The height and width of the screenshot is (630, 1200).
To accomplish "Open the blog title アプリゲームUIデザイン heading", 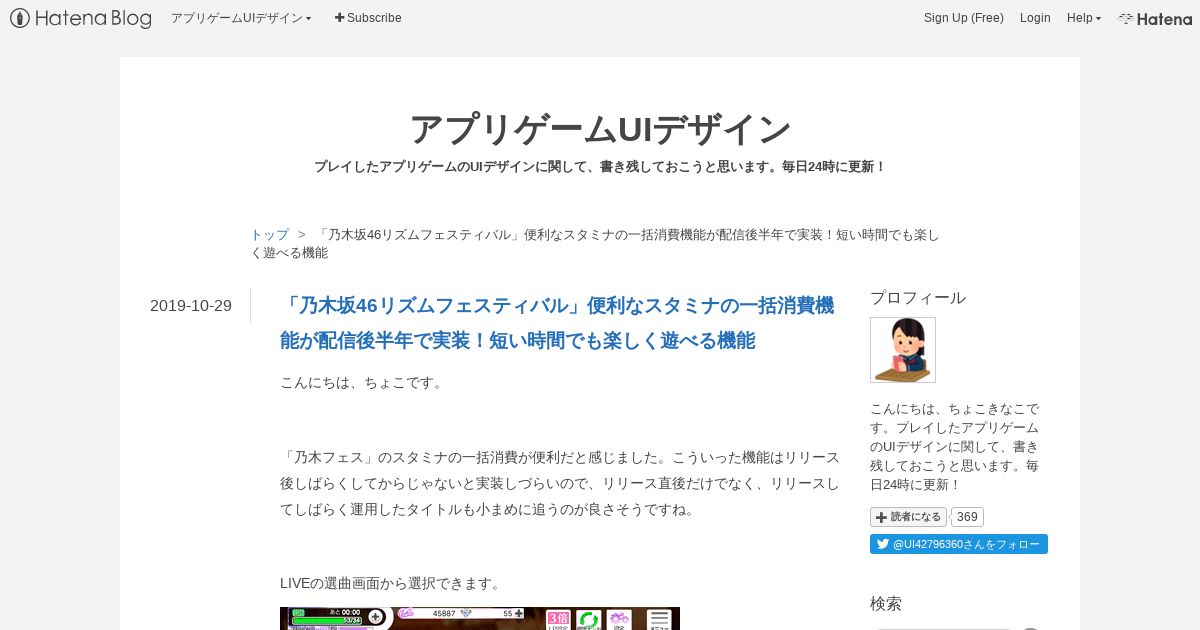I will [600, 129].
